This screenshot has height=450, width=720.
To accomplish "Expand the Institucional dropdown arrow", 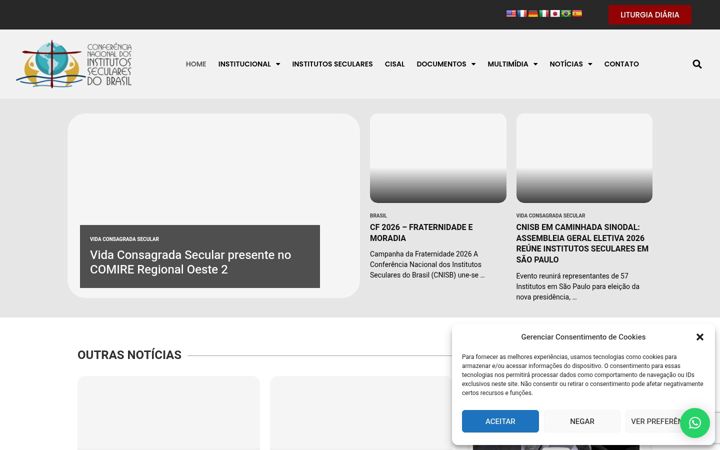I will [x=278, y=64].
